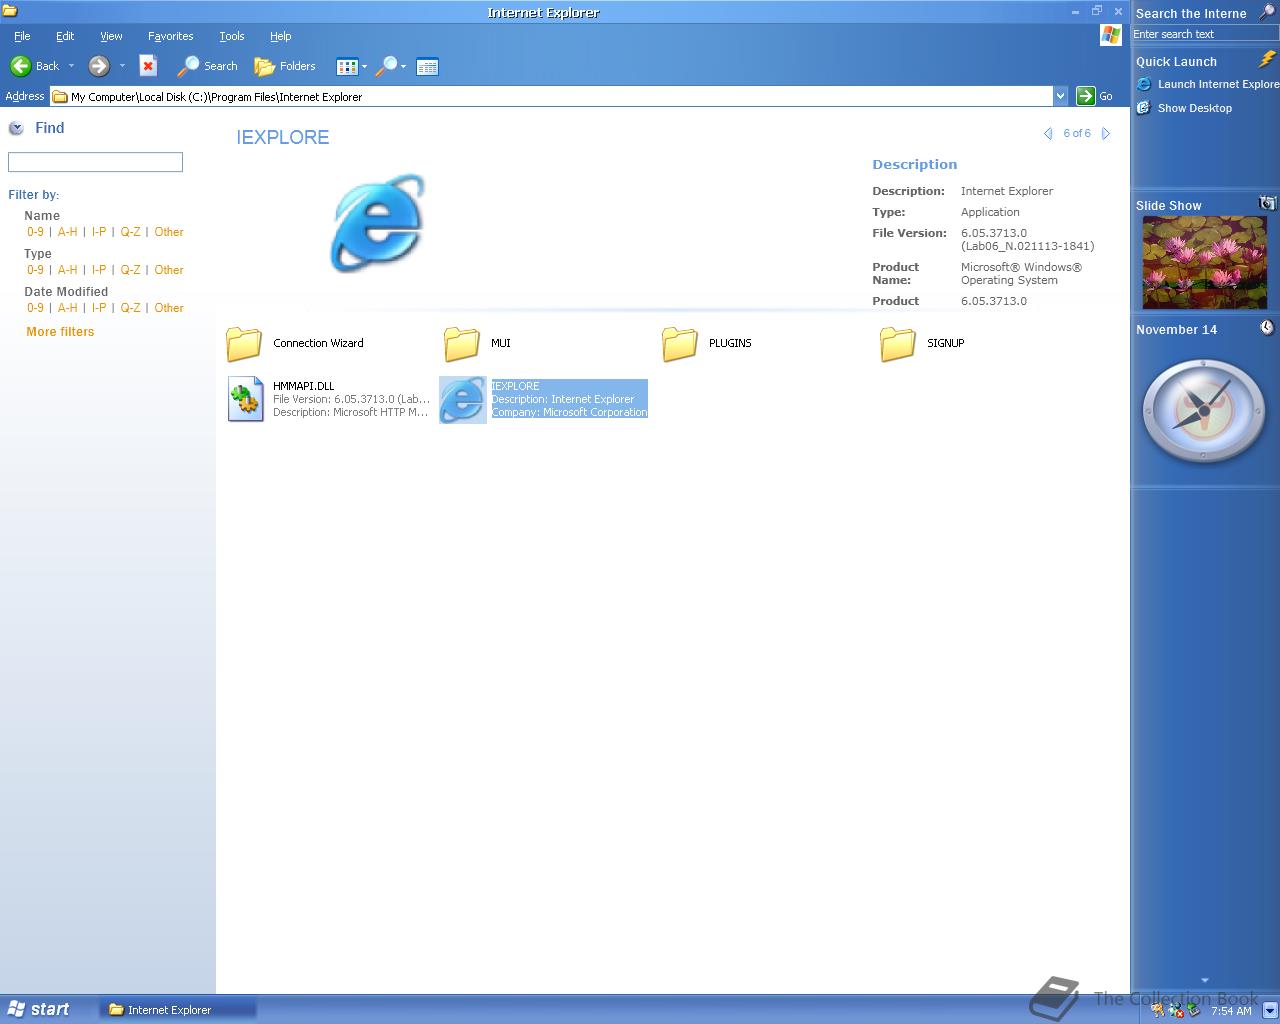Collapse the Find pane chevron
Screen dimensions: 1280x1024
[16, 128]
